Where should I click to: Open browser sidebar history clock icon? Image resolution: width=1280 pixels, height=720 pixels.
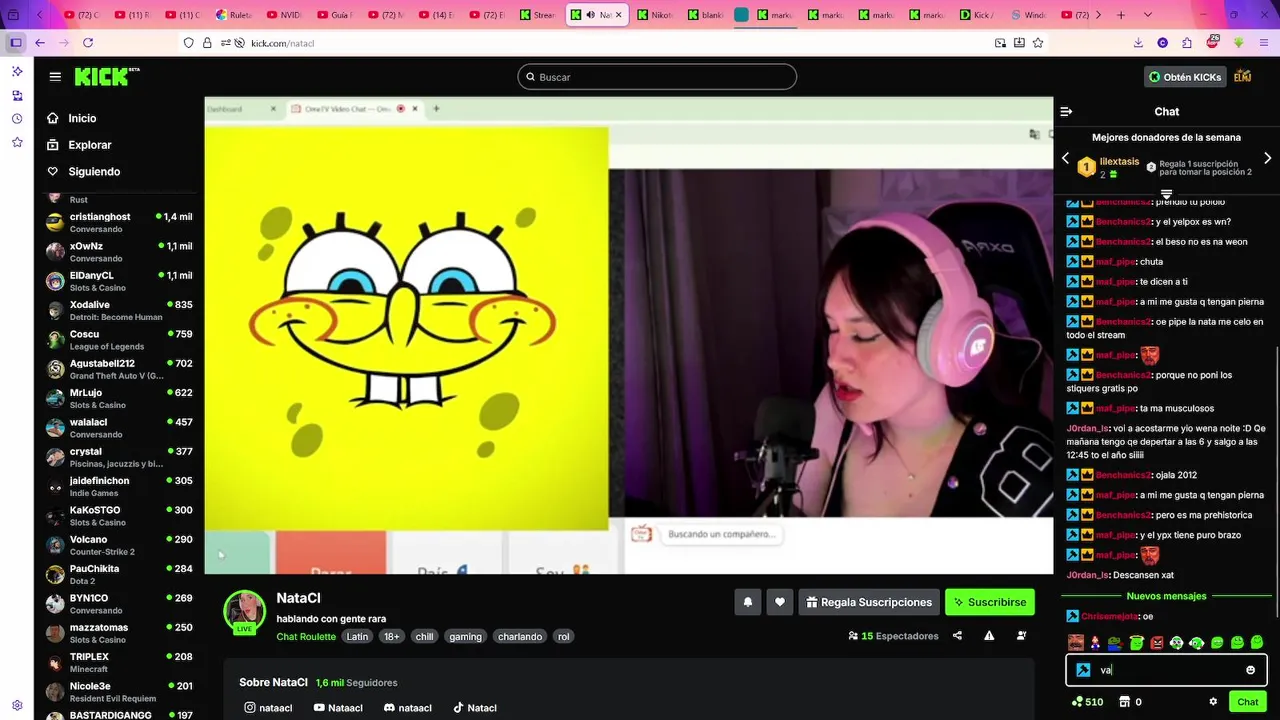coord(17,119)
